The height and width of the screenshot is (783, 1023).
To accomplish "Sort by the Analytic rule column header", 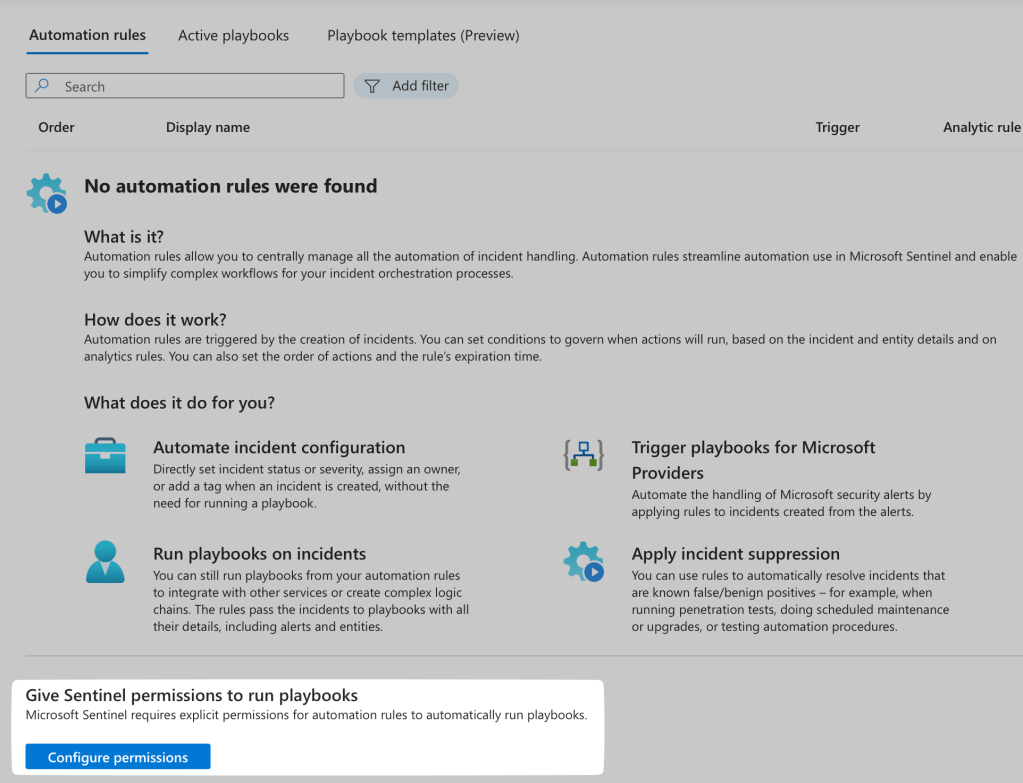I will 981,127.
